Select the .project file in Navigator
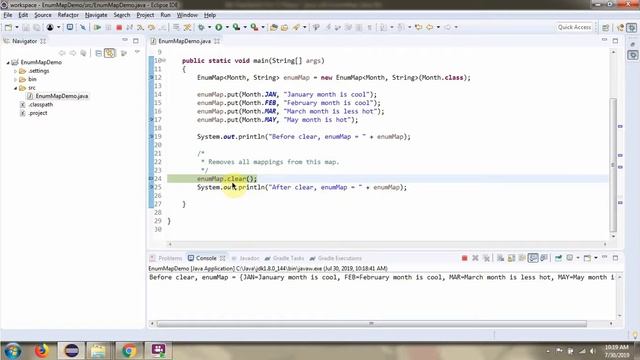 [x=38, y=113]
